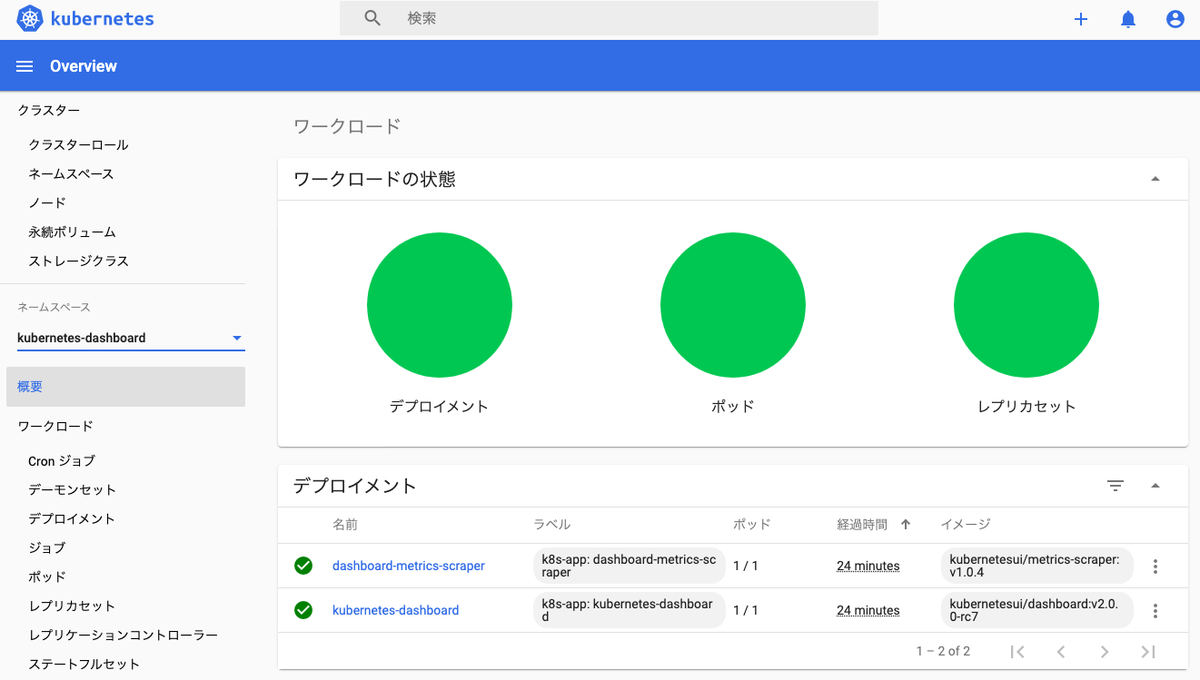Select ポッド in sidebar

[x=47, y=577]
